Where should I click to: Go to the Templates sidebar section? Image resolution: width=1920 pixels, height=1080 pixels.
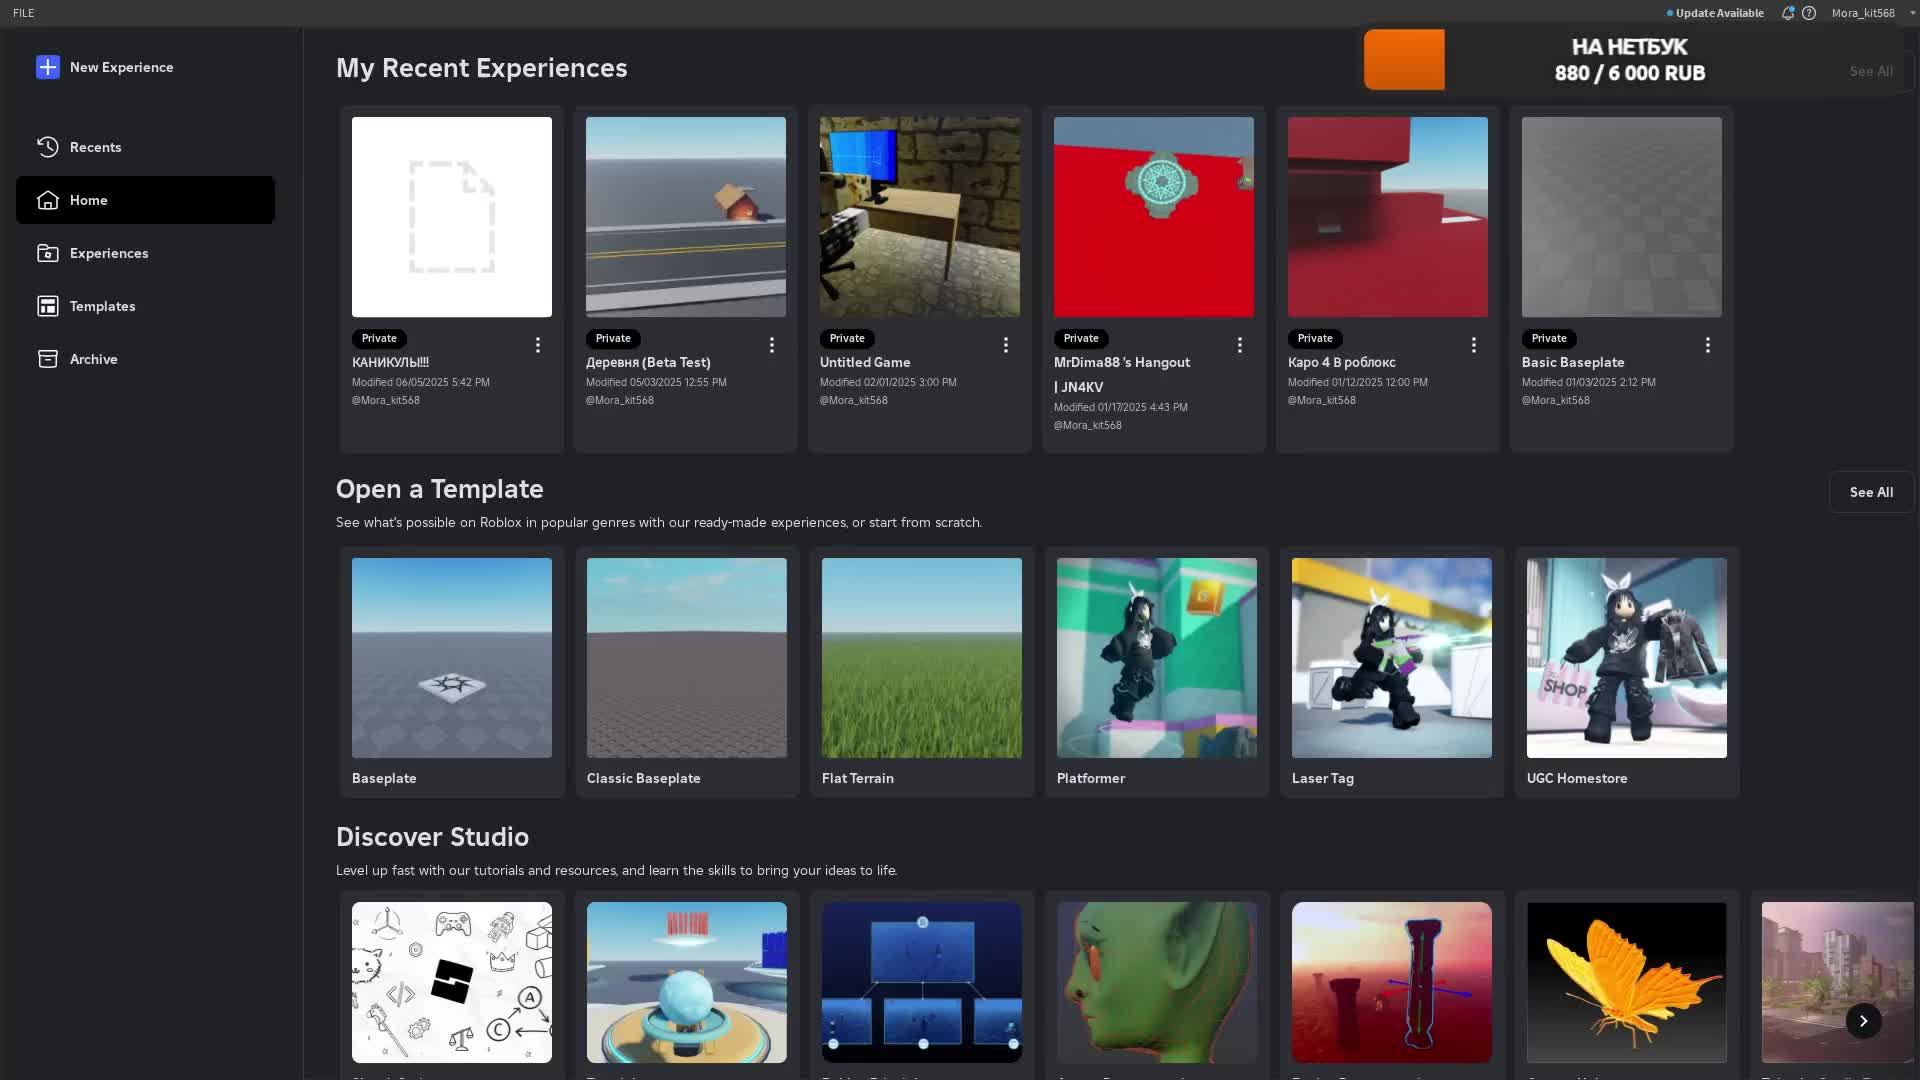(145, 306)
